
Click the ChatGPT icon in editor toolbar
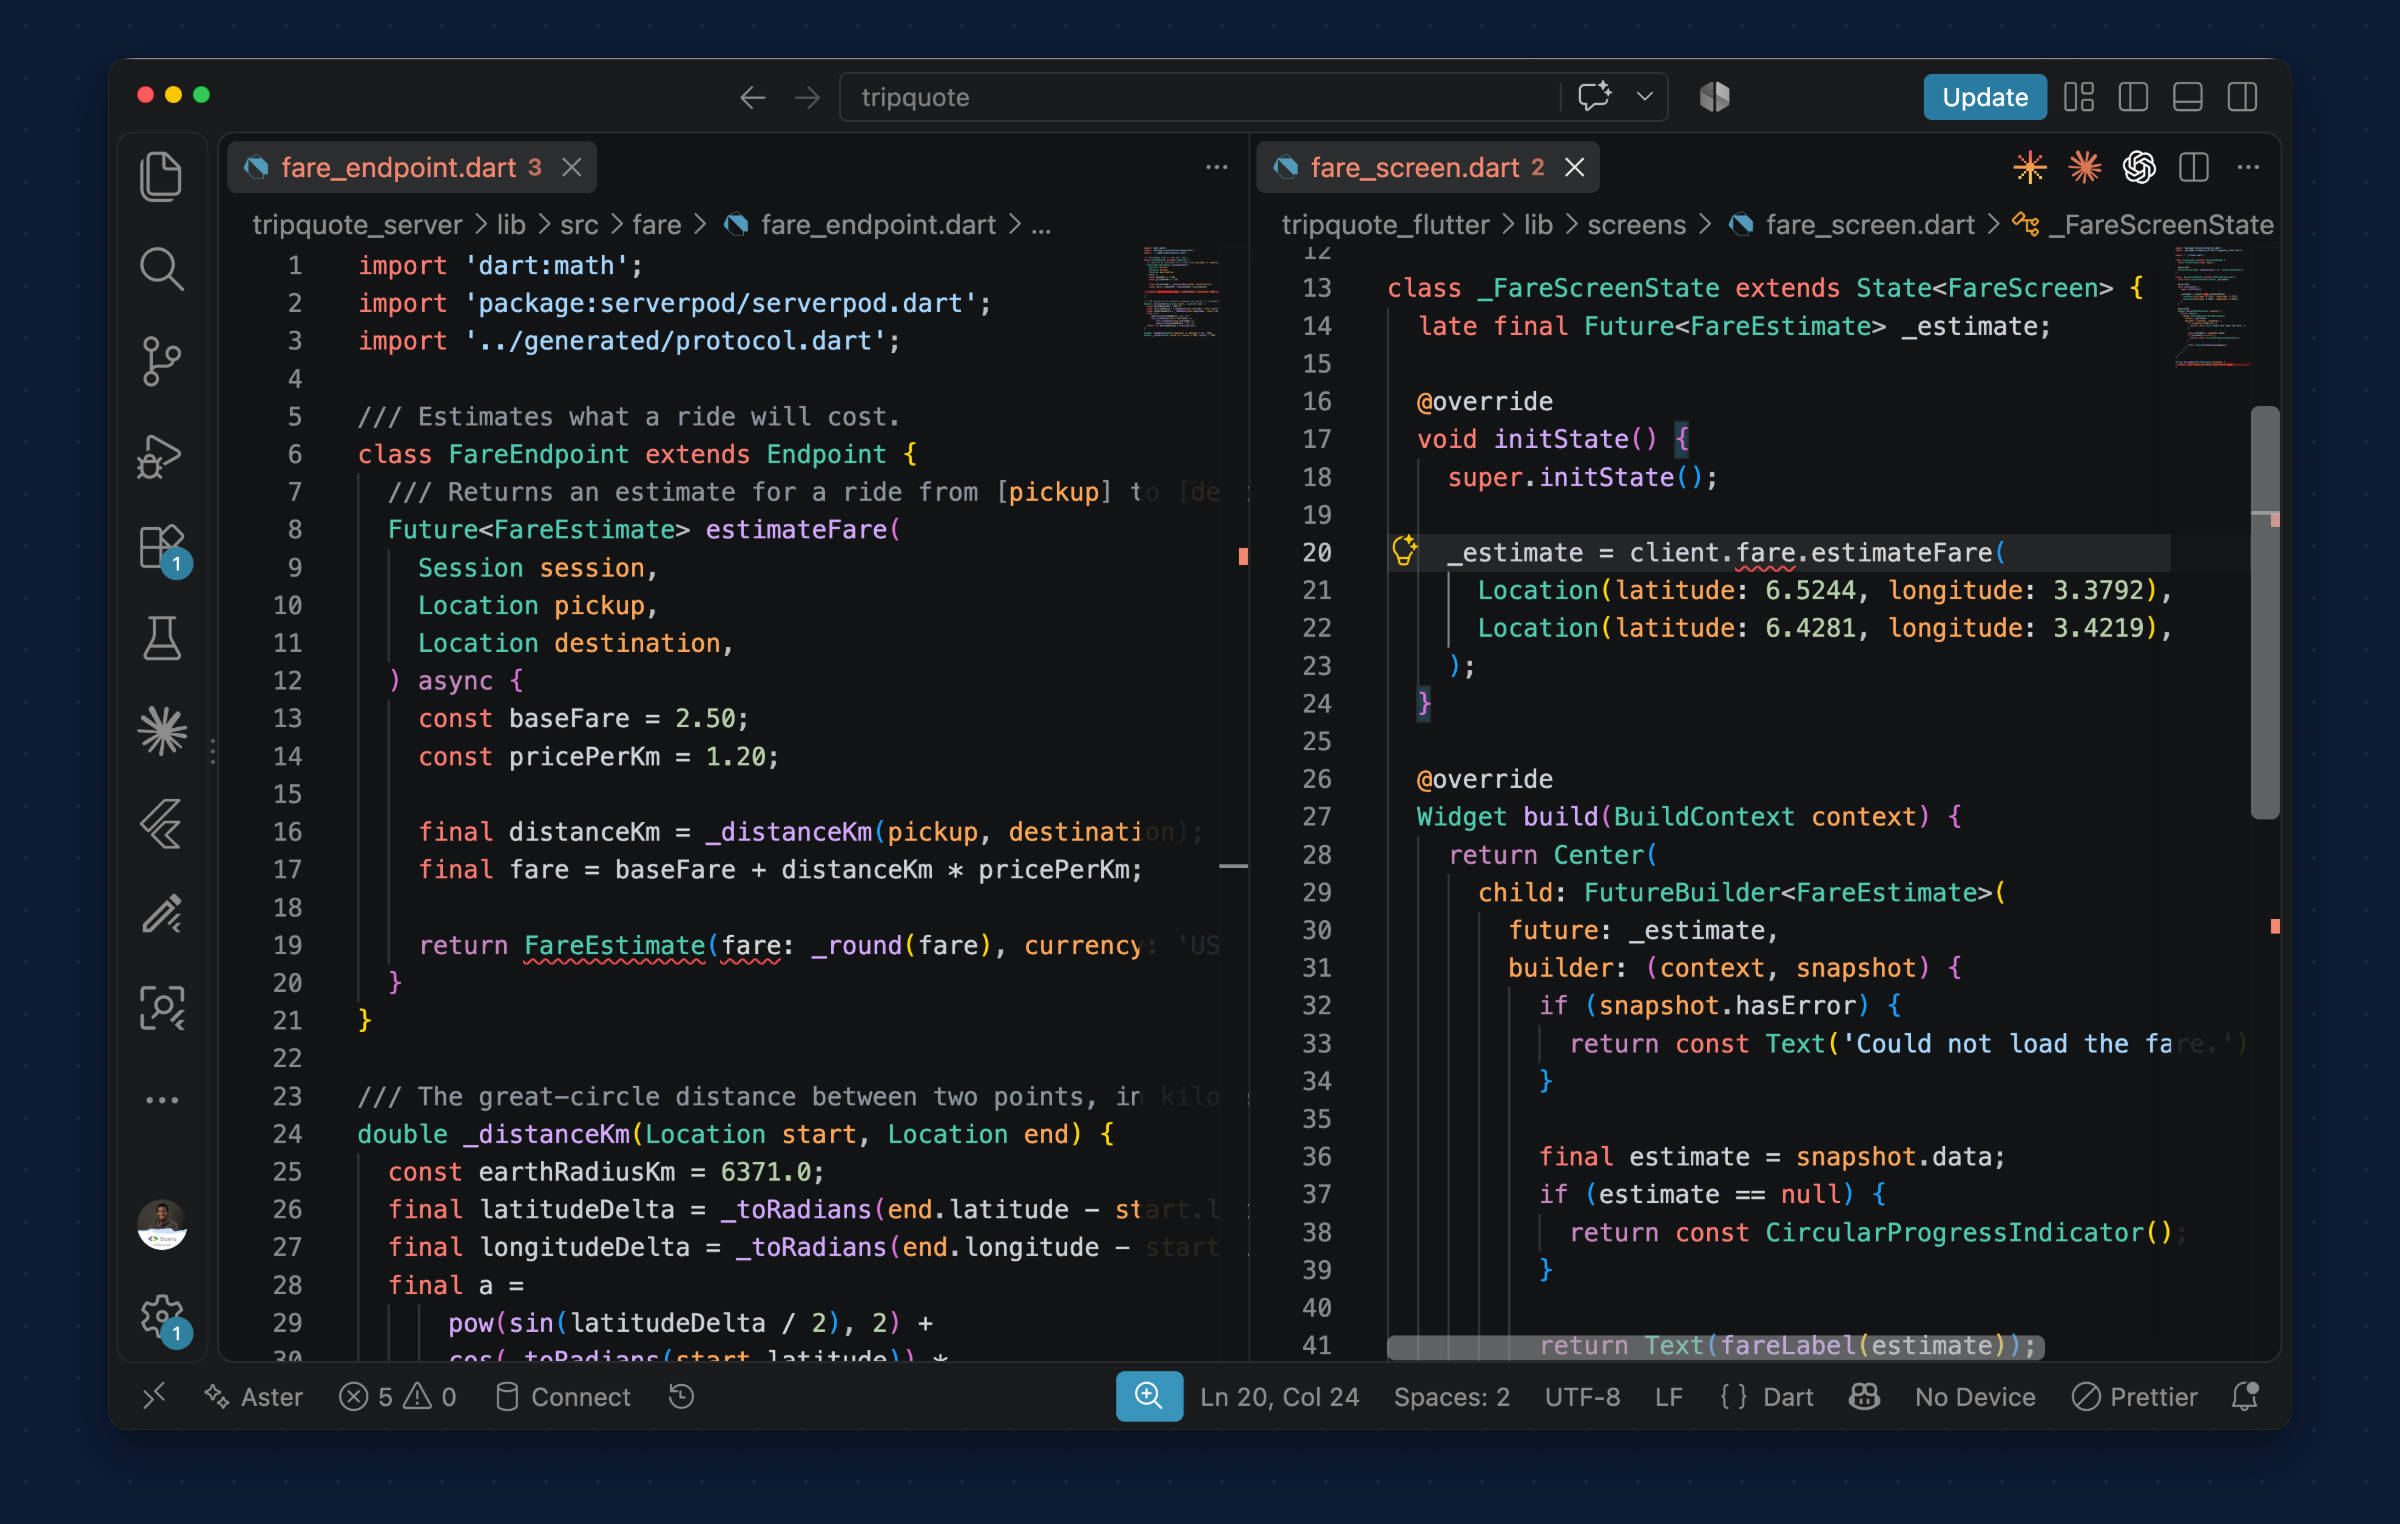[x=2139, y=167]
